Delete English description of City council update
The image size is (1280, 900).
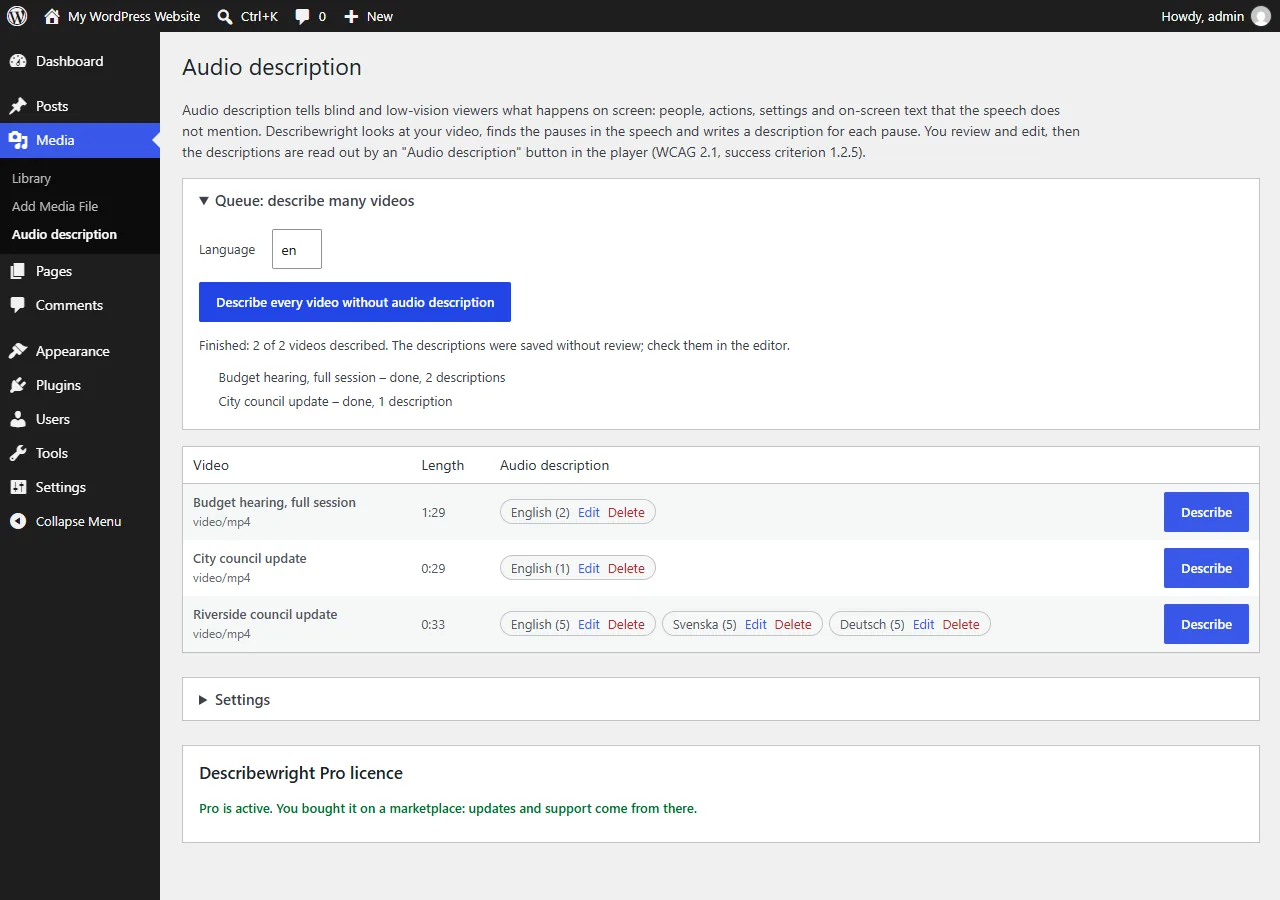click(x=626, y=568)
